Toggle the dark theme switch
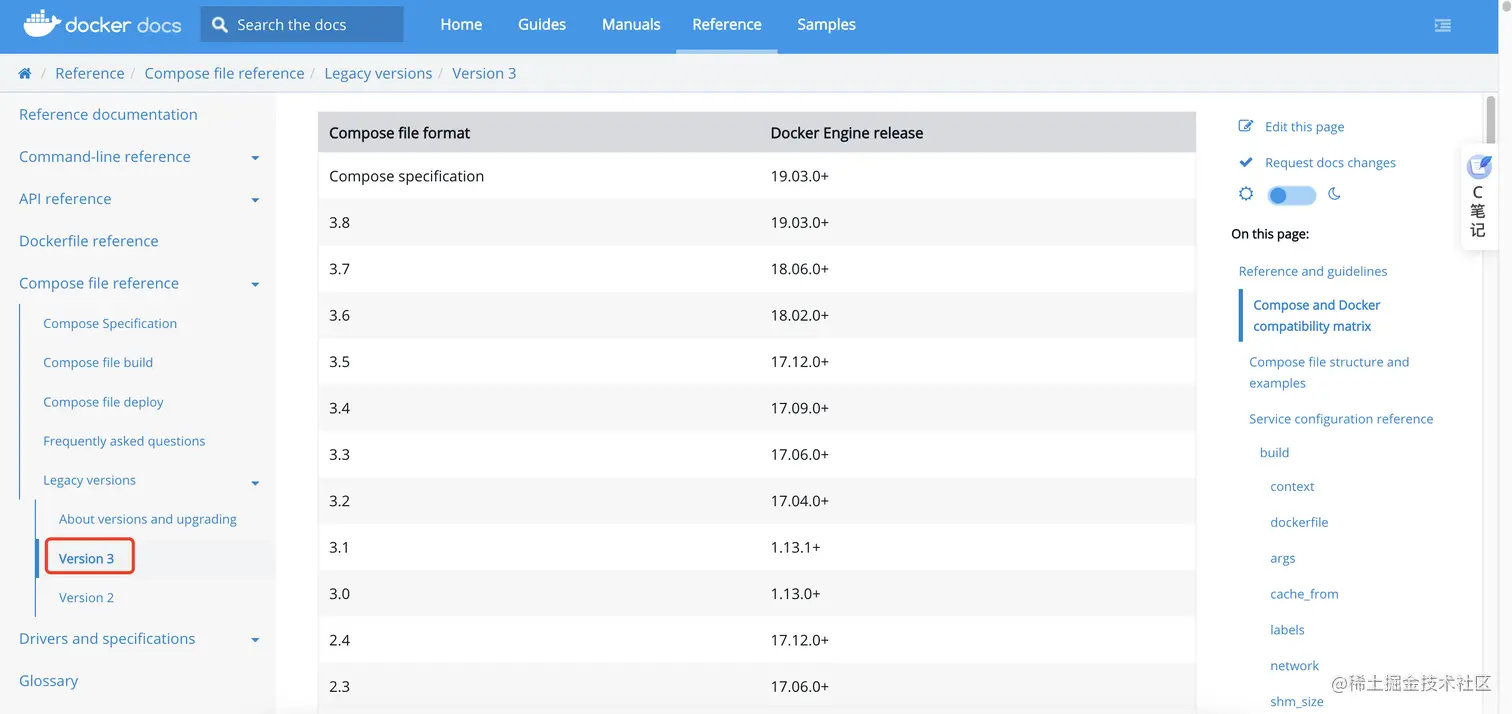The height and width of the screenshot is (714, 1512). click(1291, 195)
